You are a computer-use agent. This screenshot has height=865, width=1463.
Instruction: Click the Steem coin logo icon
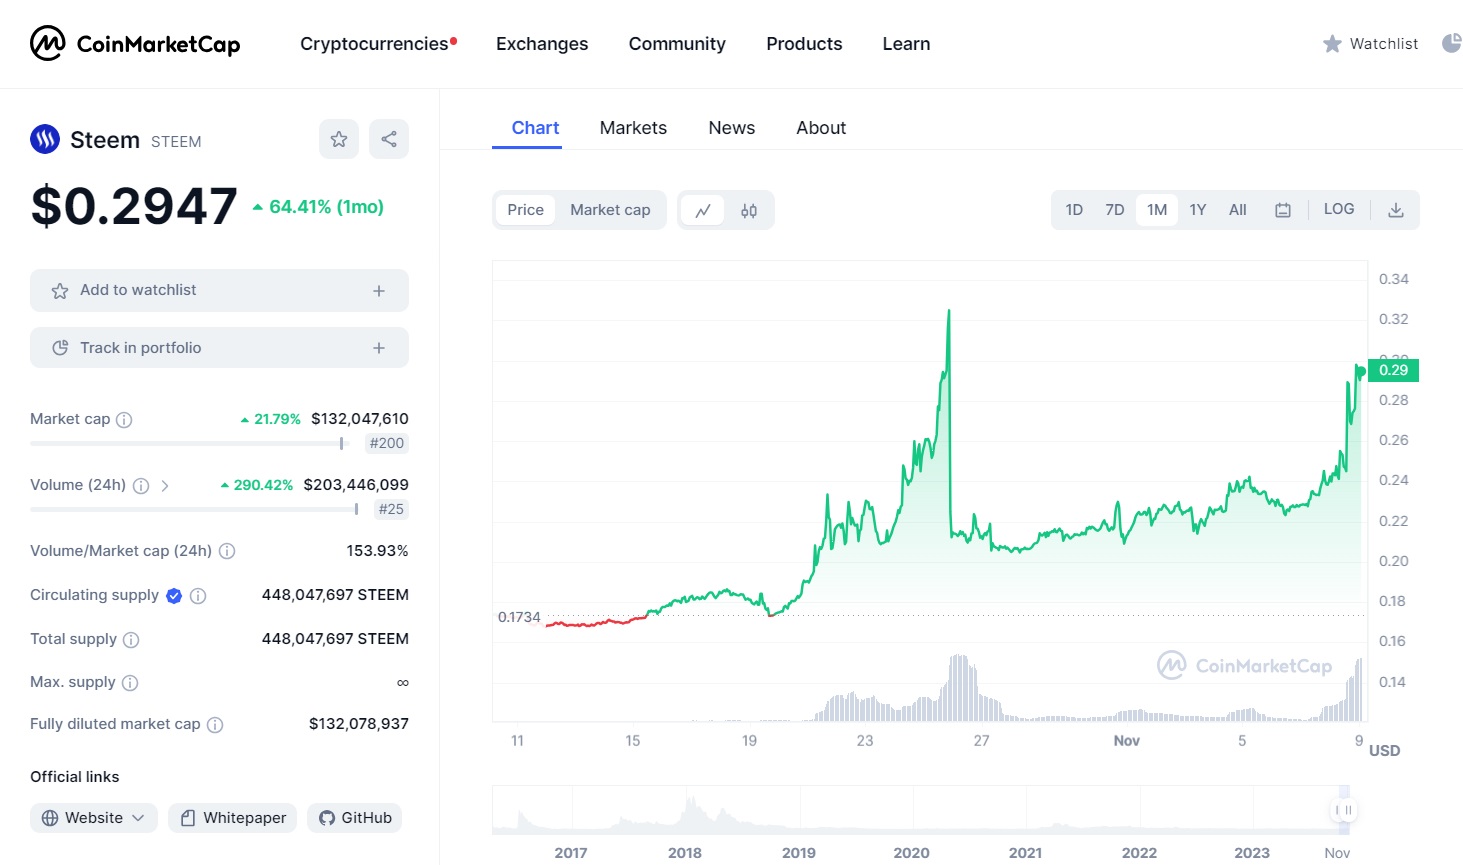45,139
